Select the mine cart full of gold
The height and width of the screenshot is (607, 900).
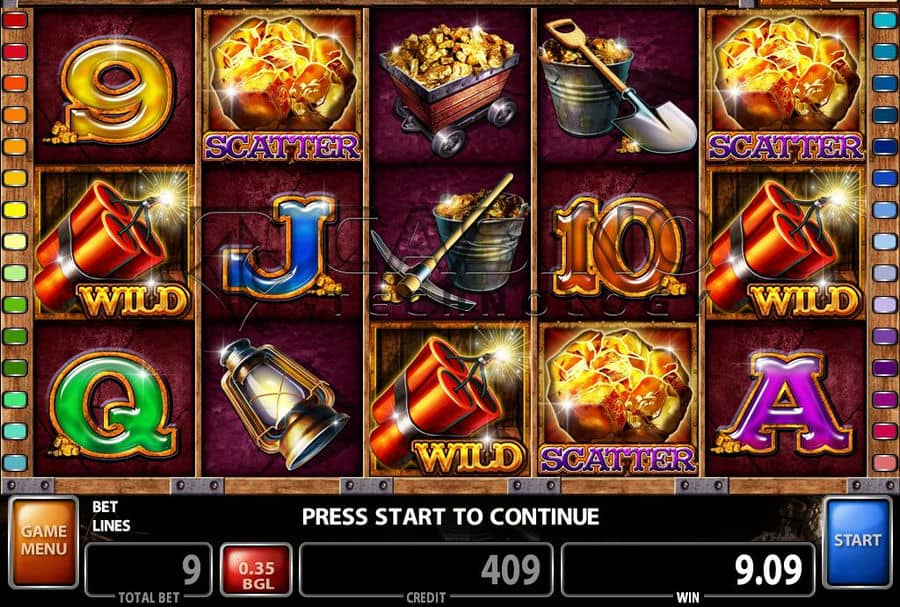pyautogui.click(x=449, y=88)
